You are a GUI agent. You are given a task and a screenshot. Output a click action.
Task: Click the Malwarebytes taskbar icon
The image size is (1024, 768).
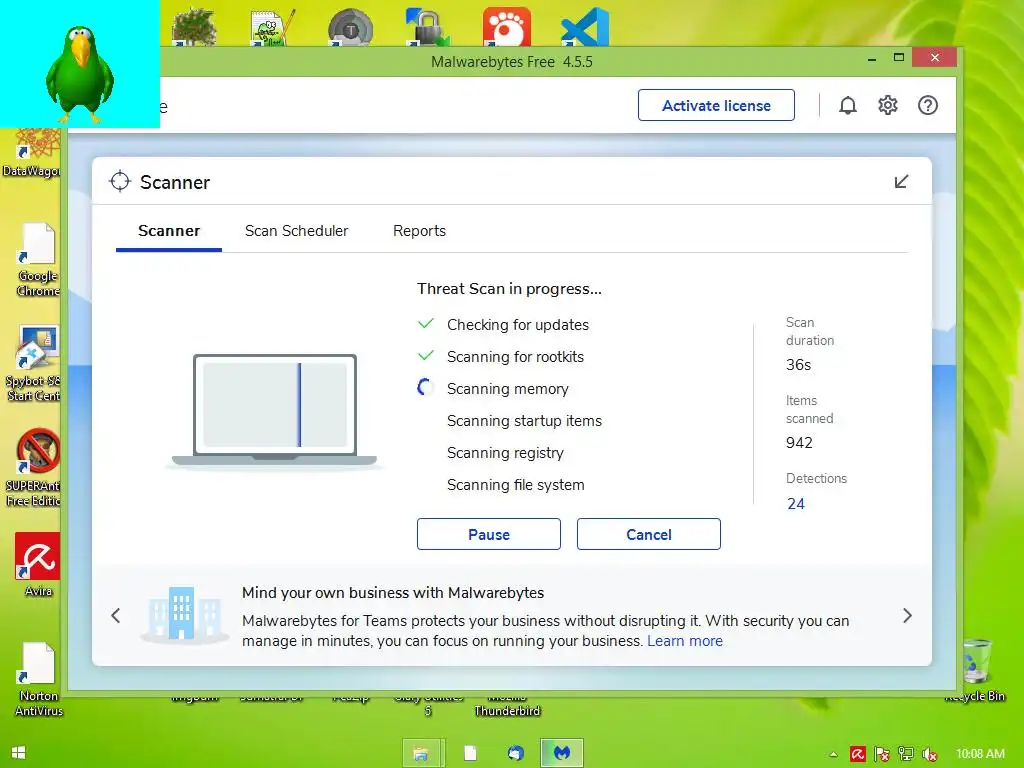562,754
